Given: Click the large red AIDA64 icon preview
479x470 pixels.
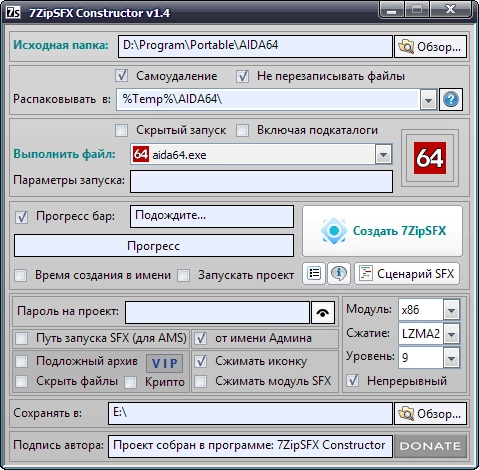Looking at the screenshot, I should pos(430,158).
